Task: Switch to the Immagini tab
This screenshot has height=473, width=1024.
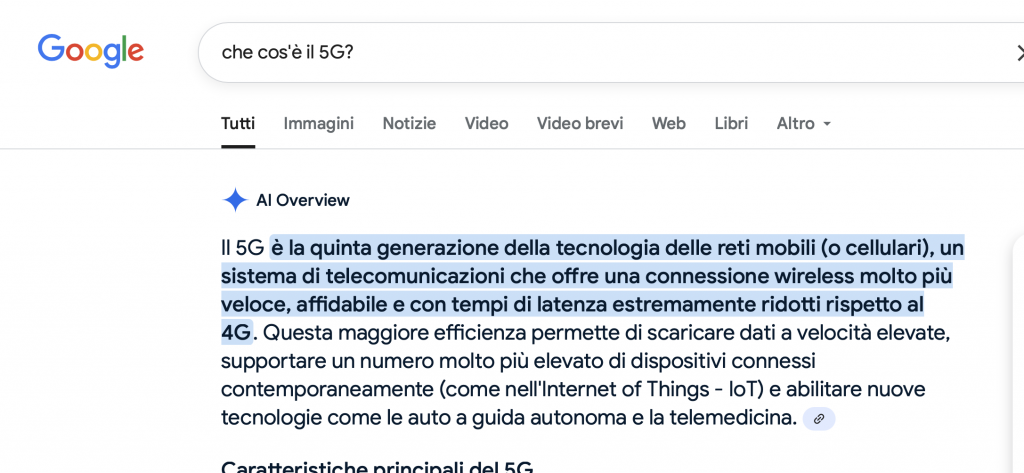Action: click(x=319, y=123)
